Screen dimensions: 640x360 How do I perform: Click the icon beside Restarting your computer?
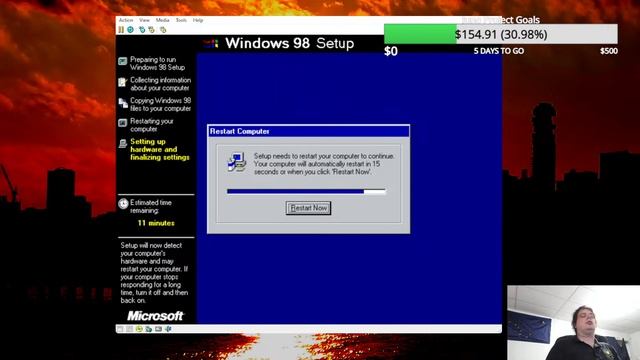123,123
